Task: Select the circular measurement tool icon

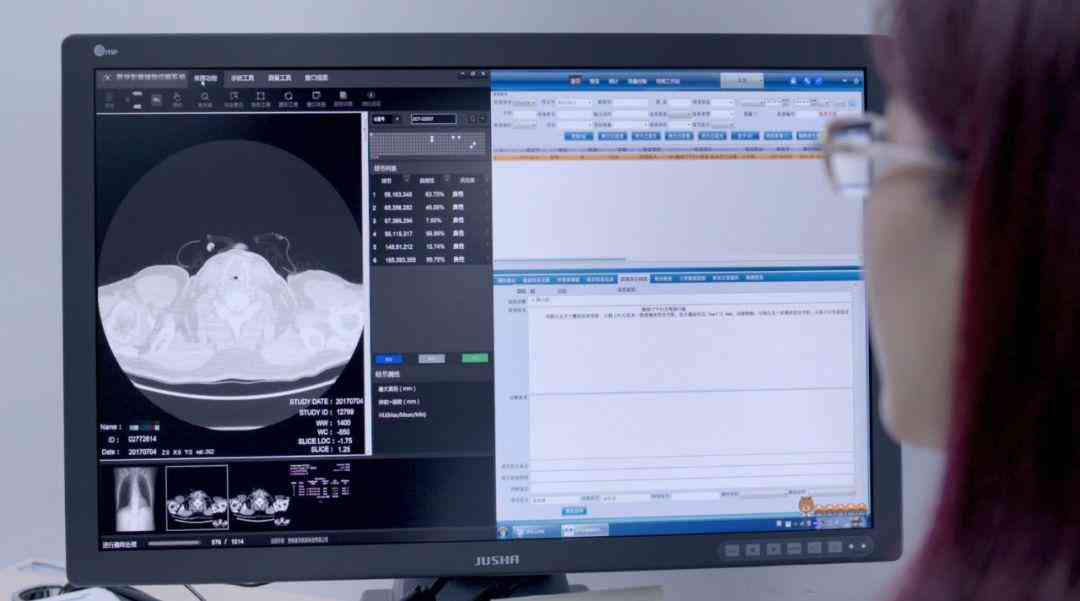Action: pos(288,98)
